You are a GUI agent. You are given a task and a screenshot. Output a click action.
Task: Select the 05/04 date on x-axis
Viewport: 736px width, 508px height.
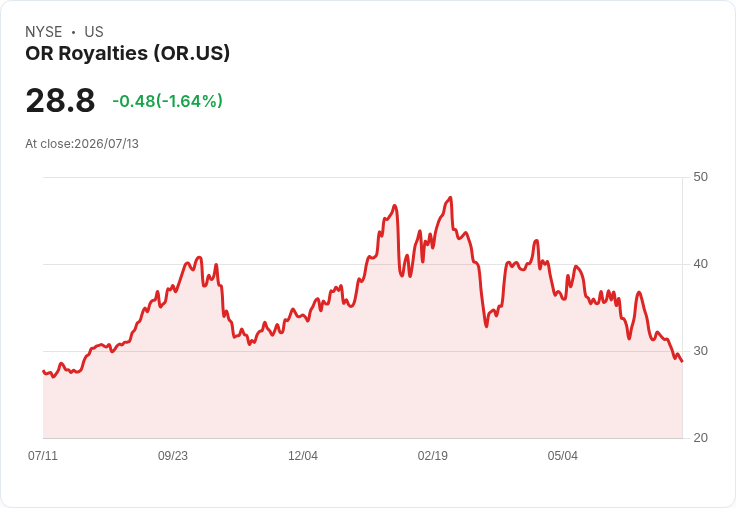point(562,456)
